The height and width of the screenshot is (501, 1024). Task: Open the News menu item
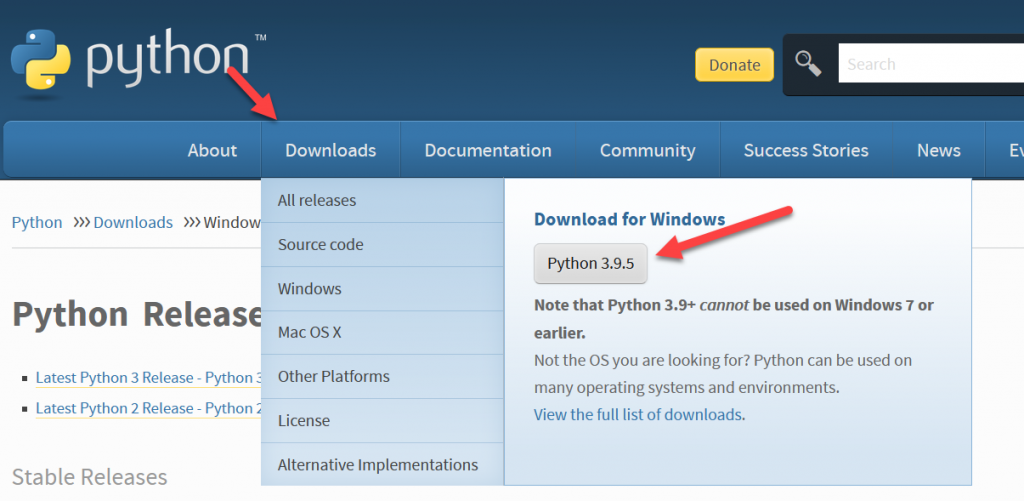pos(938,151)
